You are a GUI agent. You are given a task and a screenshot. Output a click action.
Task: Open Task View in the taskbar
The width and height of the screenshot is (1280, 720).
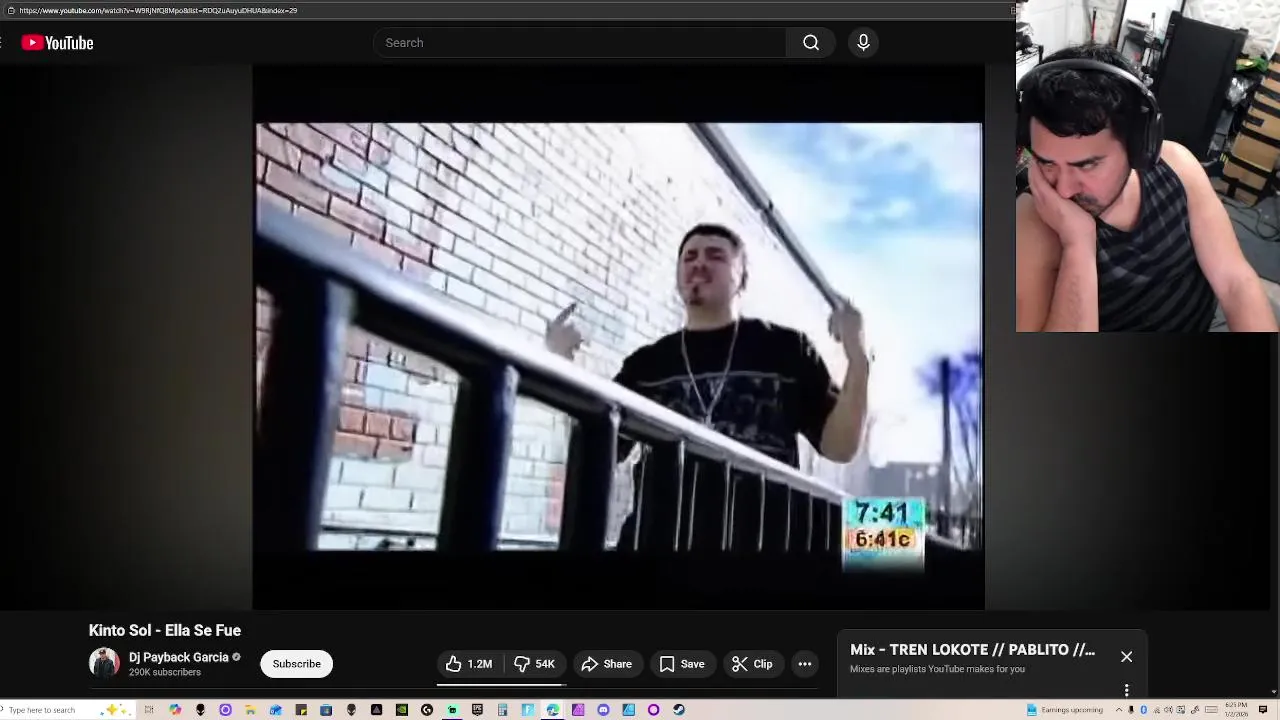149,710
